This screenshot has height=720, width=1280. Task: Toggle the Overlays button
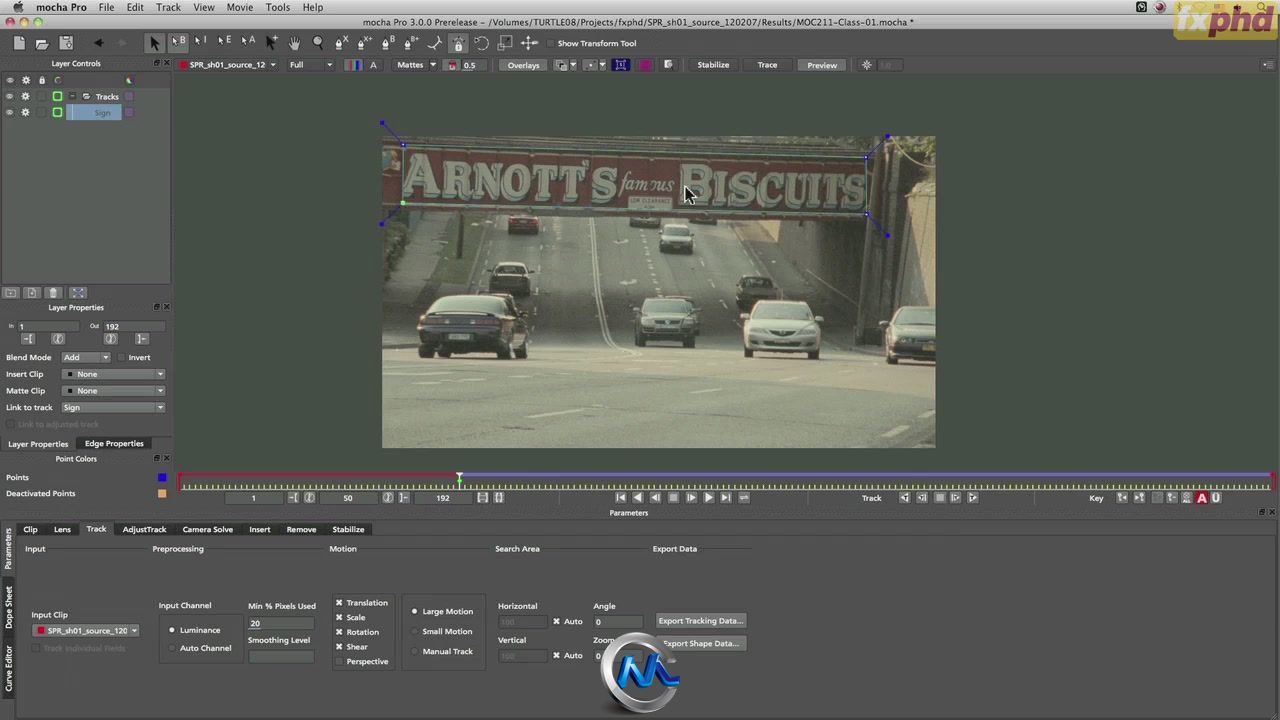(523, 65)
